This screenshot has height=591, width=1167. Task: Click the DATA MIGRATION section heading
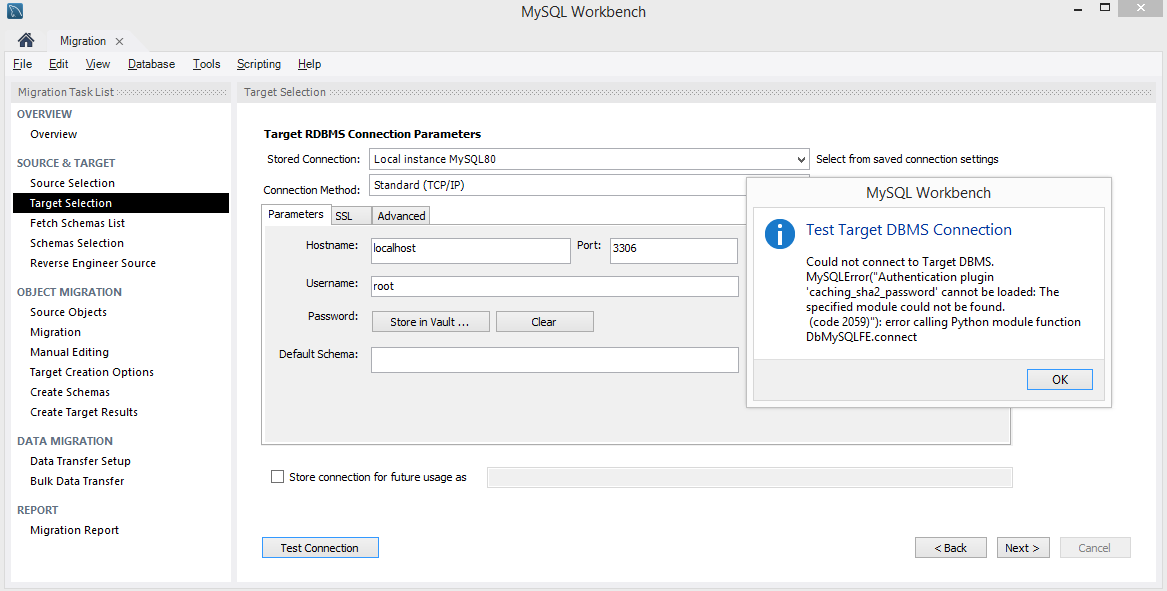coord(65,441)
